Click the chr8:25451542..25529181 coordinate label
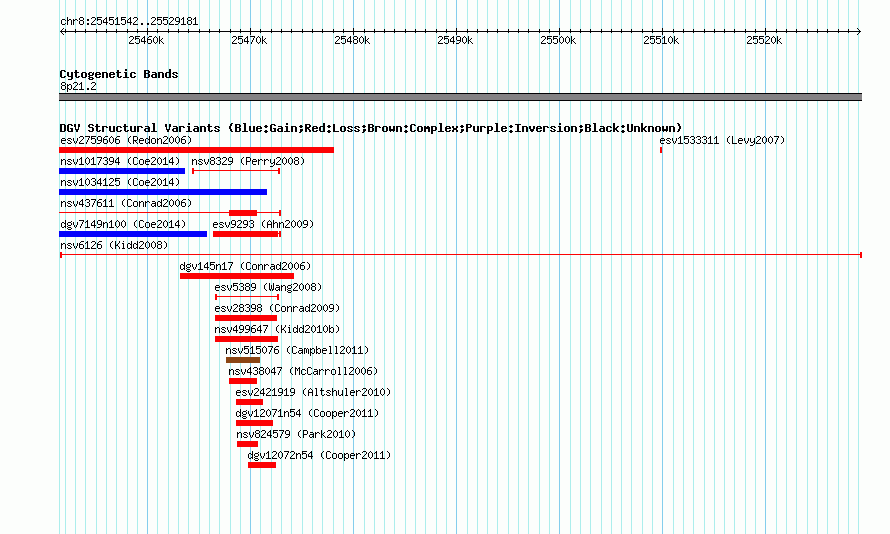The image size is (890, 534). click(x=129, y=22)
